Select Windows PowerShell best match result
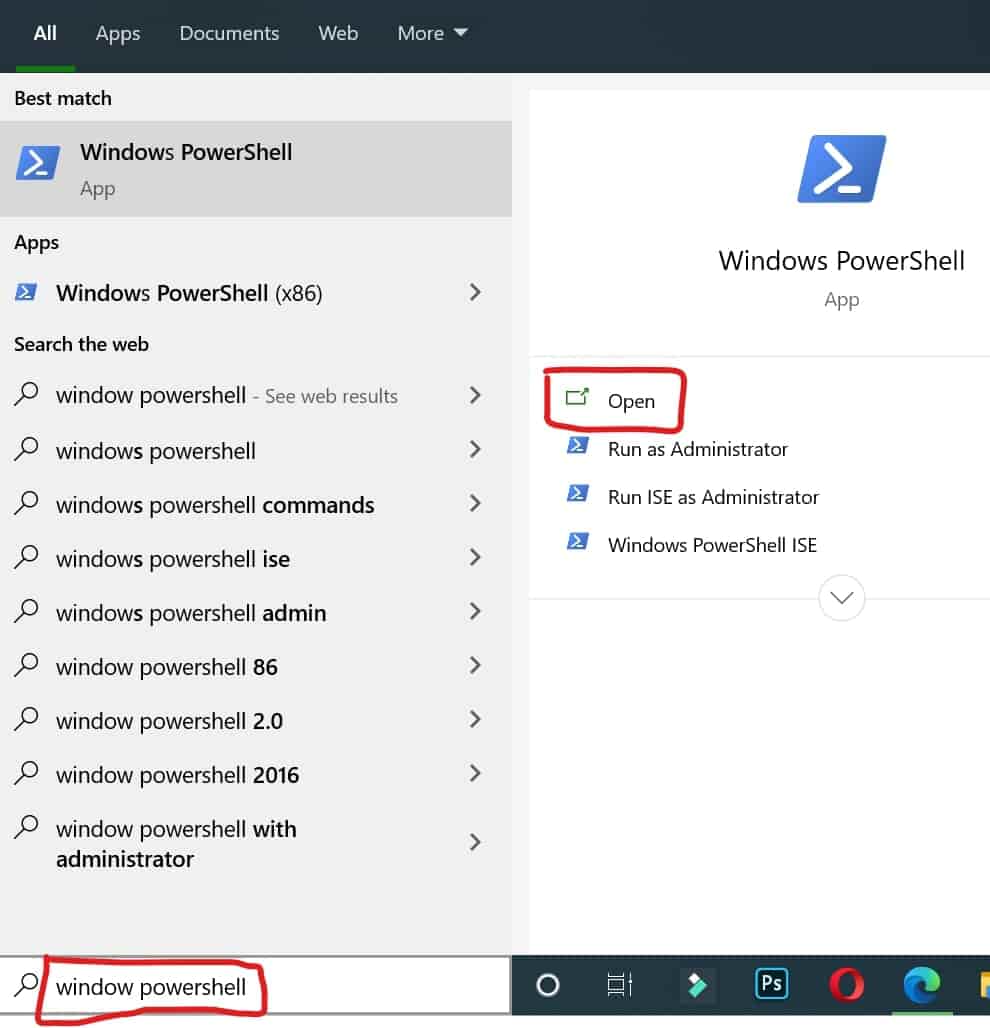This screenshot has width=990, height=1028. pyautogui.click(x=256, y=169)
